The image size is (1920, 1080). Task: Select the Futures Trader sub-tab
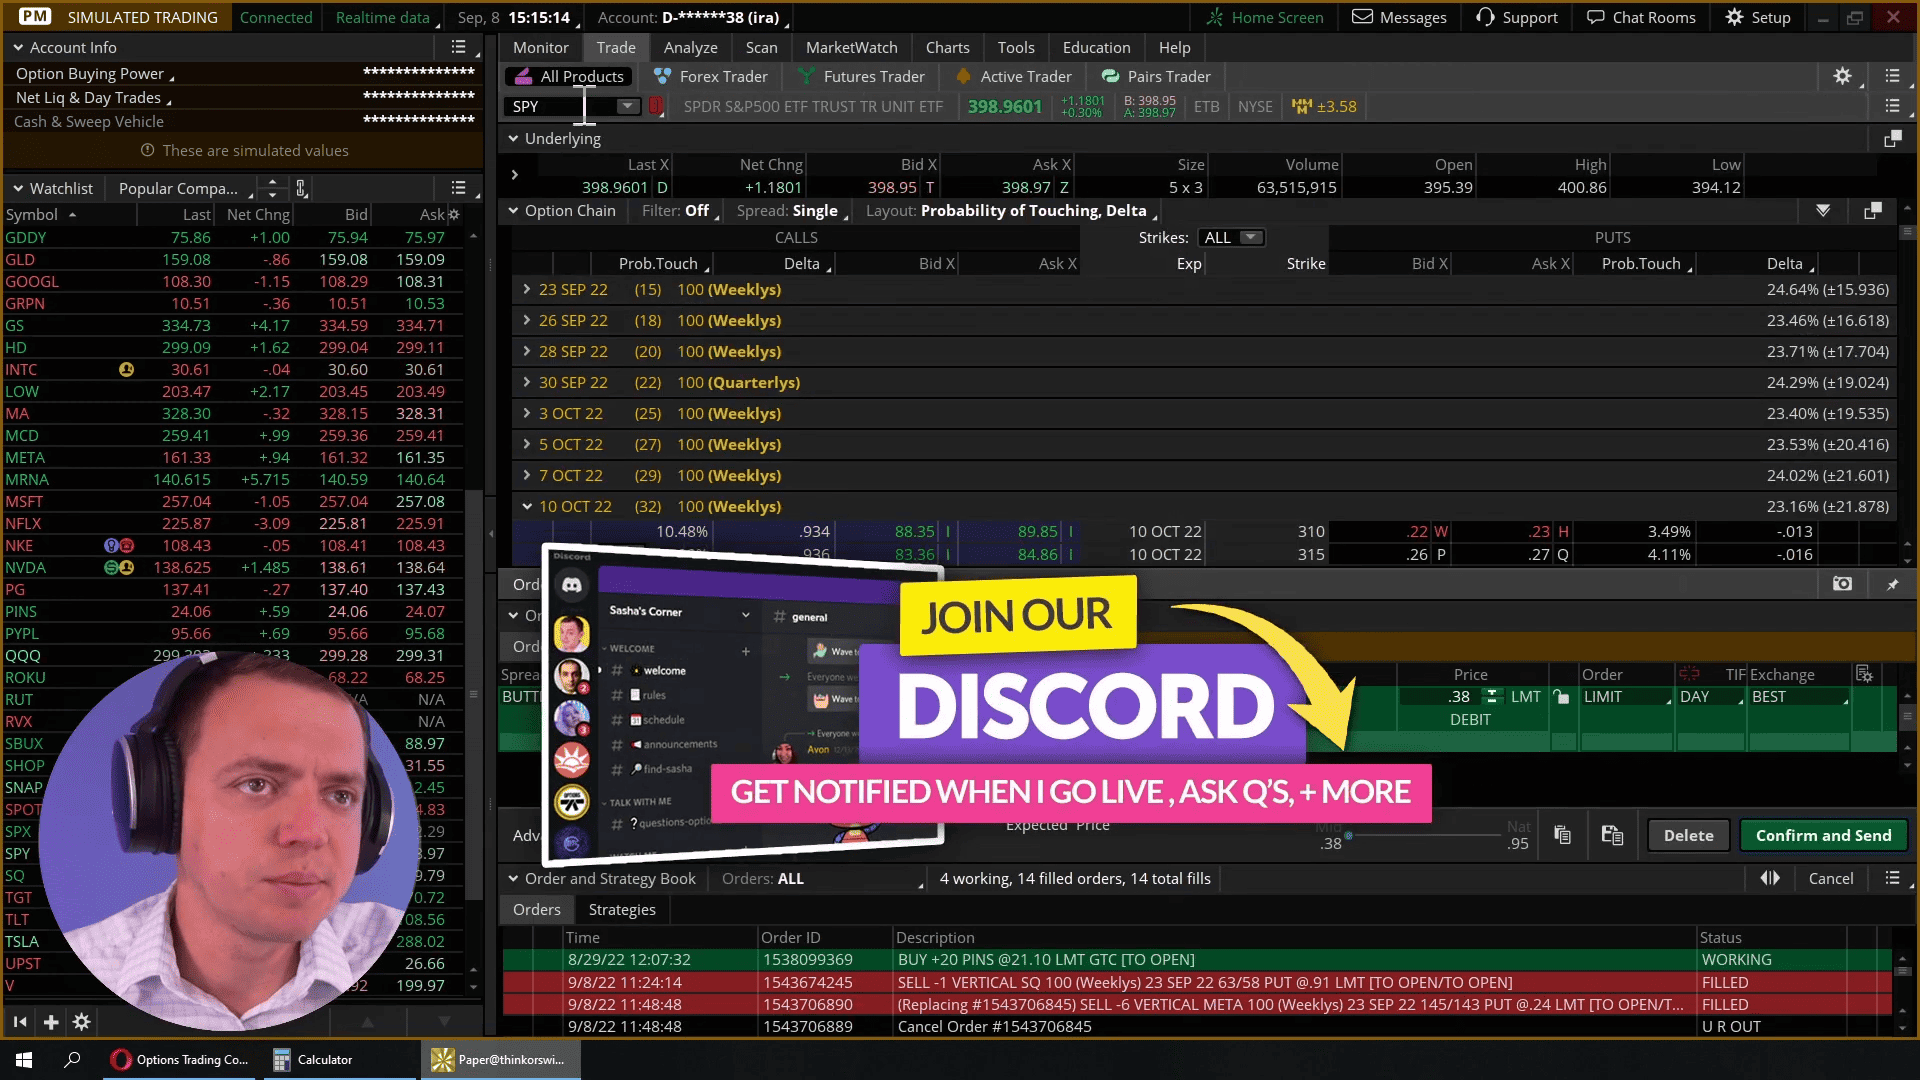coord(861,76)
